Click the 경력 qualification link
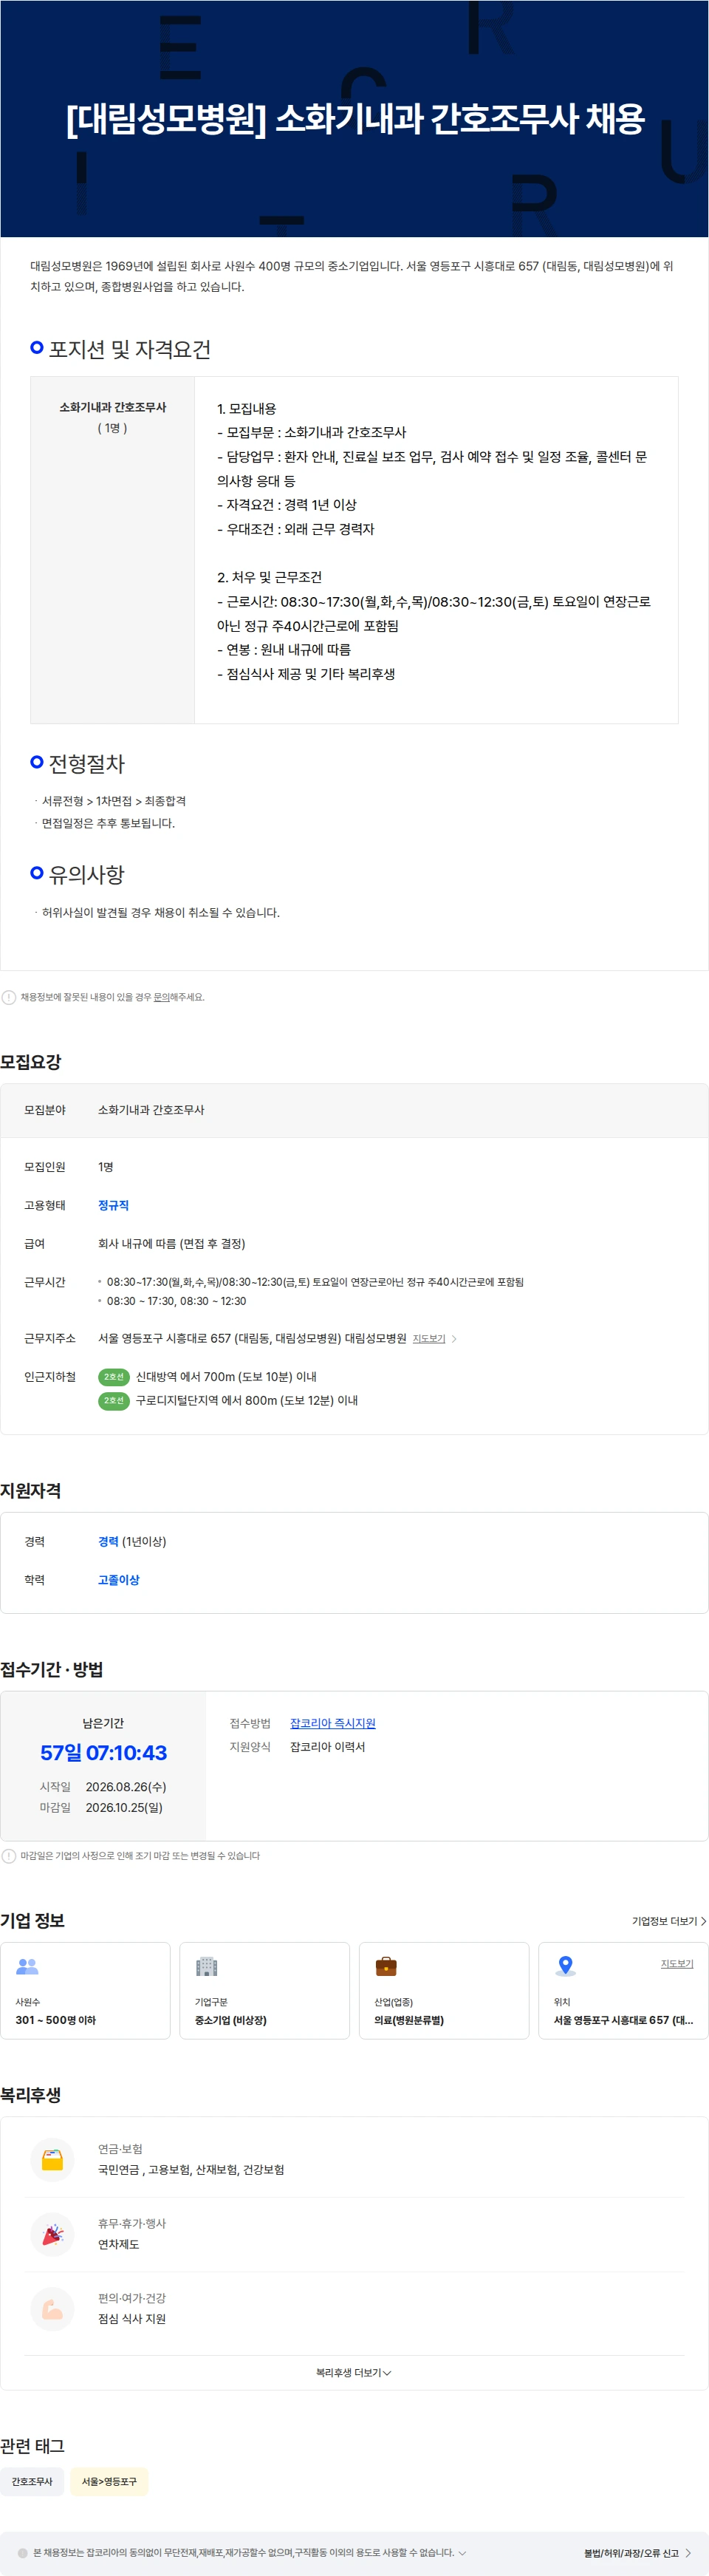The image size is (709, 2576). pyautogui.click(x=108, y=1541)
